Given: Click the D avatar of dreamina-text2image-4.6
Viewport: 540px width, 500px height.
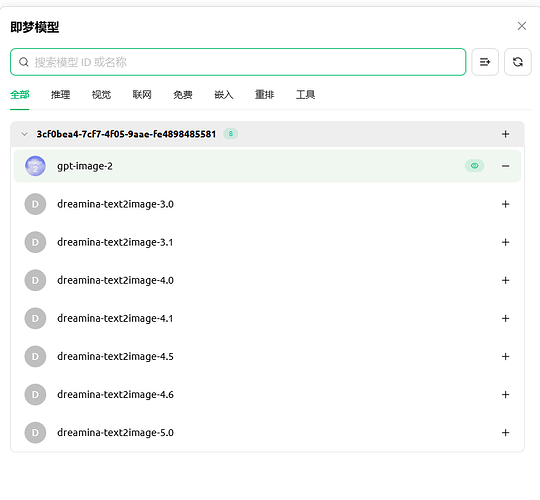Looking at the screenshot, I should point(35,394).
